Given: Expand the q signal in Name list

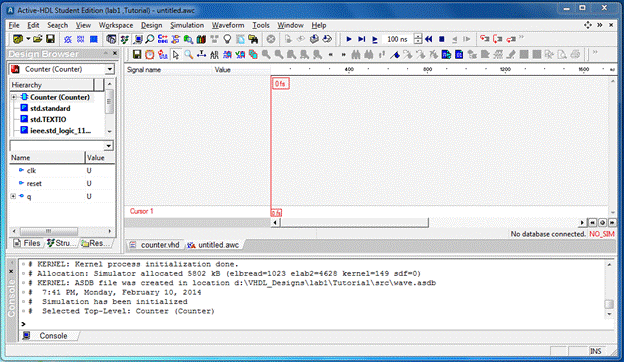Looking at the screenshot, I should point(13,196).
